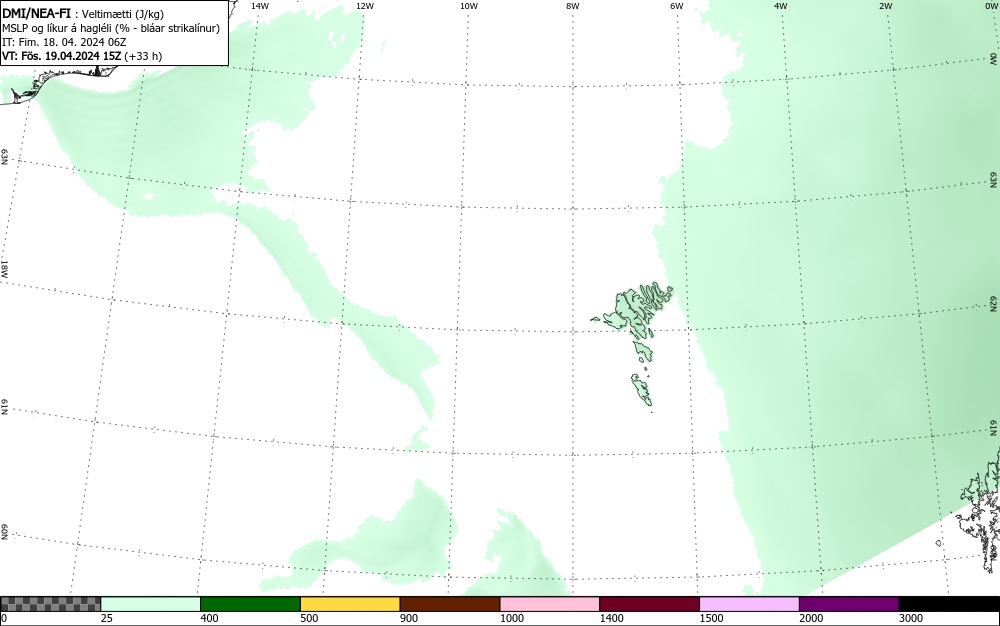Viewport: 1000px width, 626px height.
Task: Select the purple 2000–3000 legend swatch
Action: [849, 604]
